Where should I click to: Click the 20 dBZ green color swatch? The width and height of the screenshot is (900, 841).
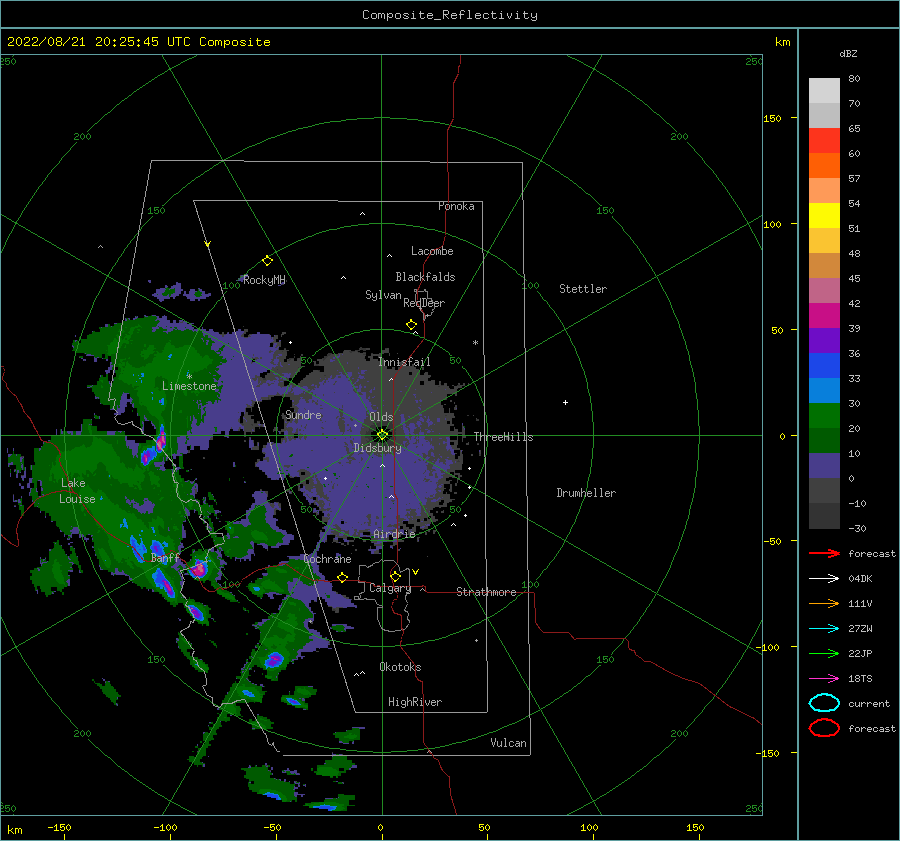pyautogui.click(x=824, y=440)
